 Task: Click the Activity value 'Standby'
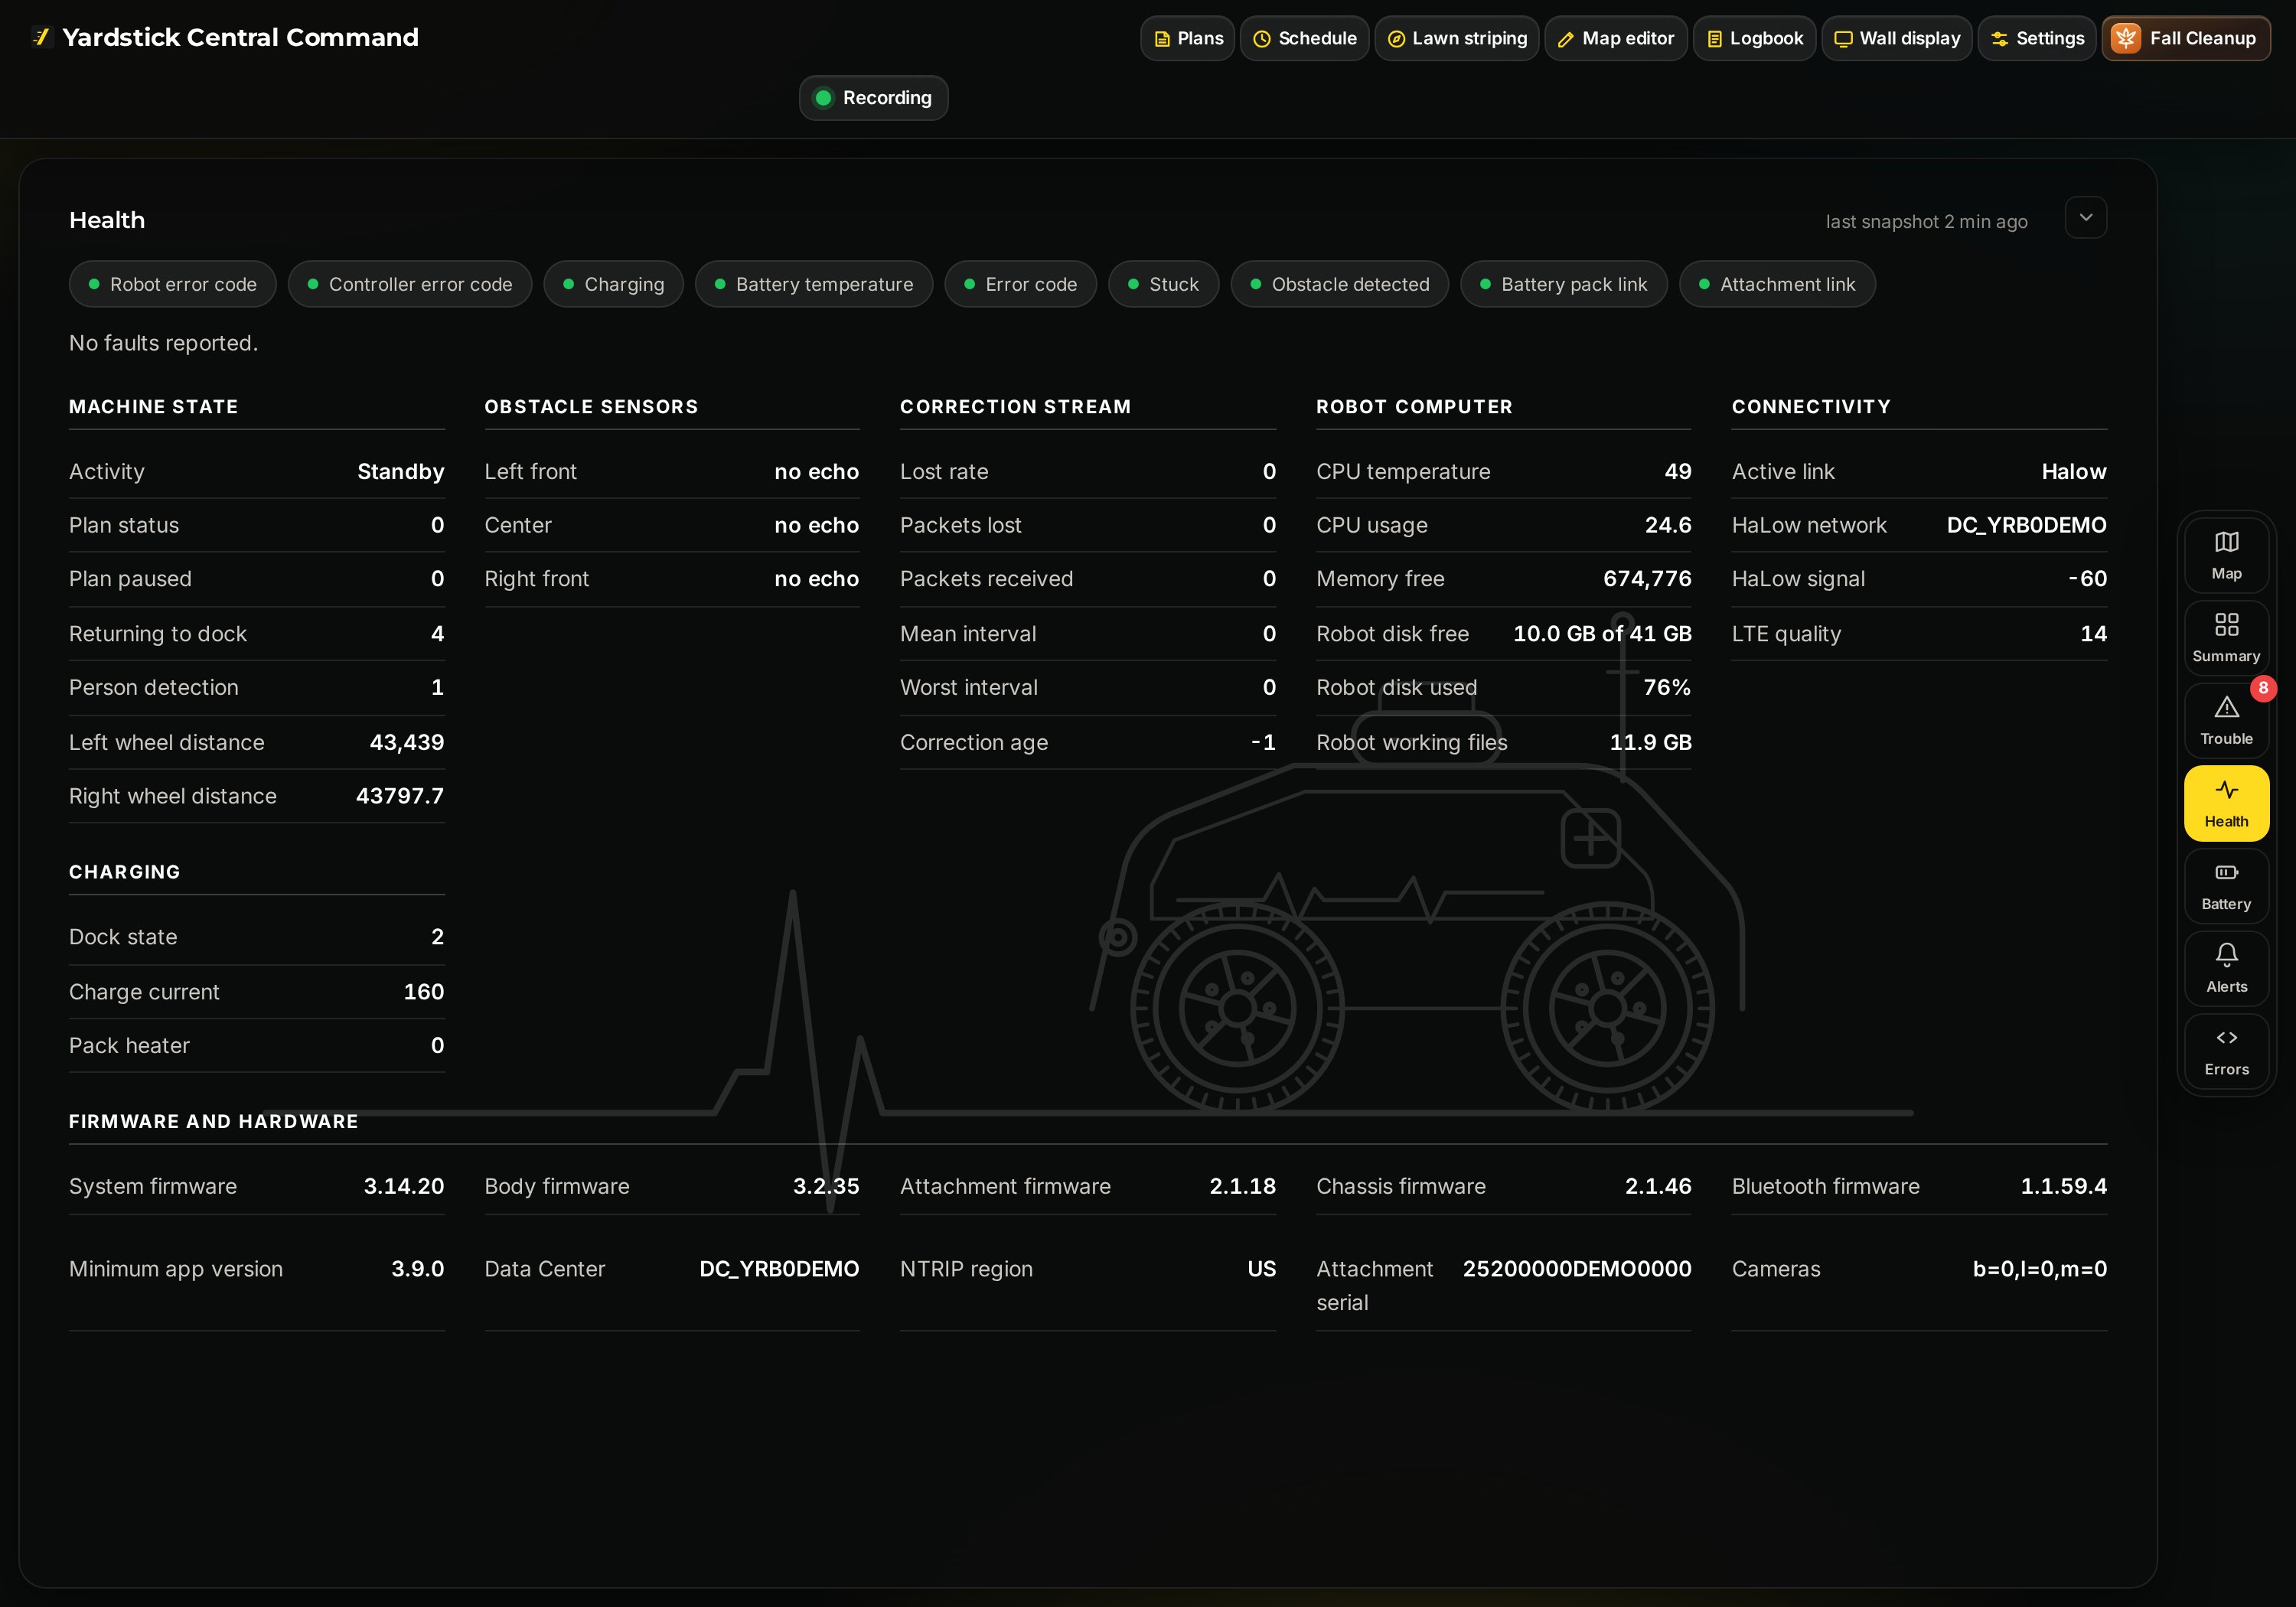point(400,471)
